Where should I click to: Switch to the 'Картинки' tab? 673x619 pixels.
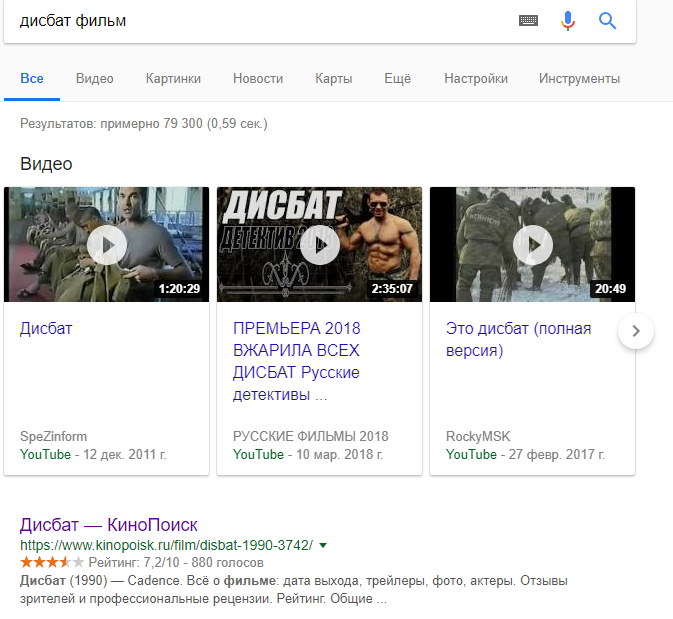pos(173,79)
